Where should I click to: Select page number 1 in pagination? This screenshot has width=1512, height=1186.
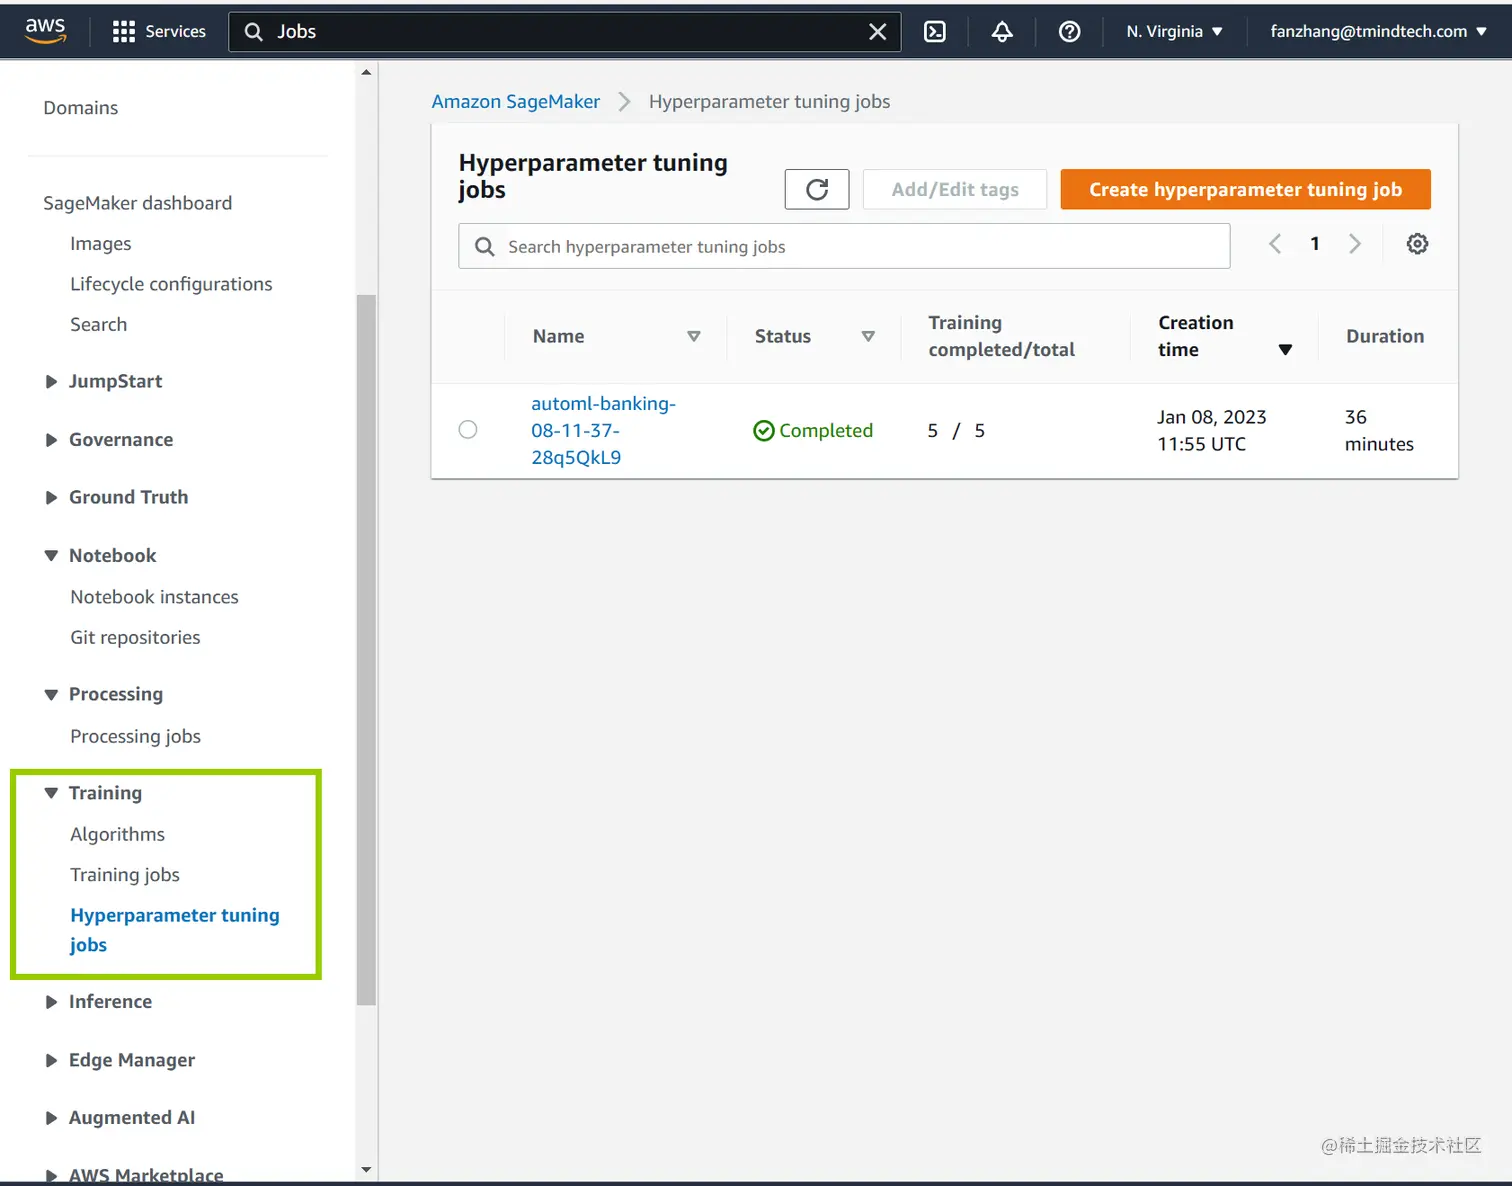pos(1315,244)
